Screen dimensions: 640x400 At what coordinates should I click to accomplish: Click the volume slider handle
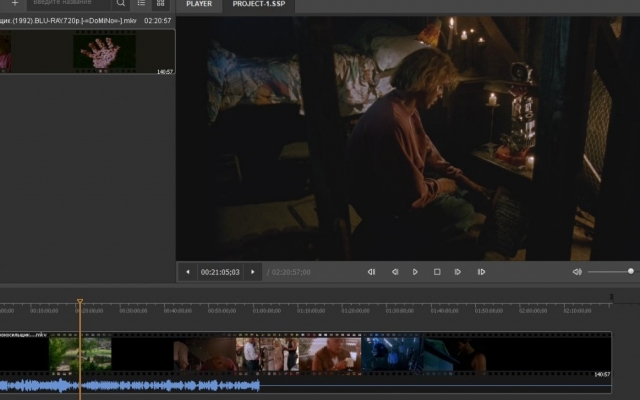click(631, 271)
